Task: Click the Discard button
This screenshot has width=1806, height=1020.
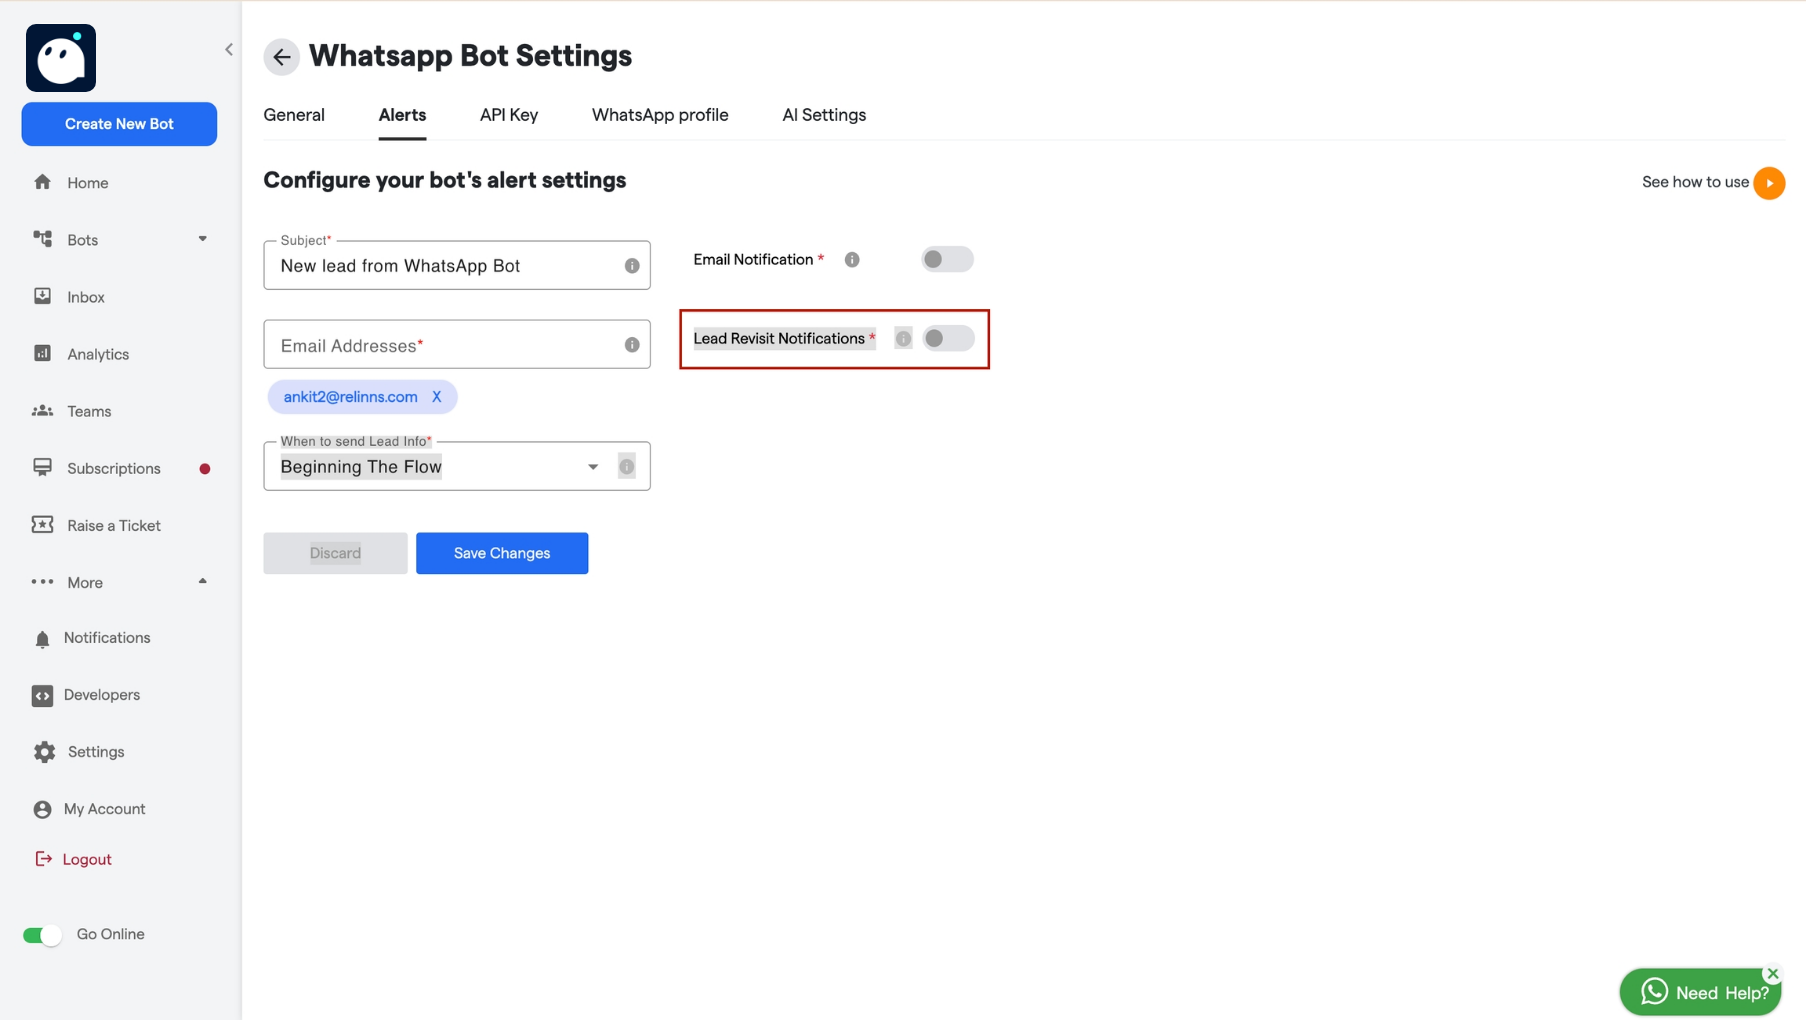Action: pos(335,553)
